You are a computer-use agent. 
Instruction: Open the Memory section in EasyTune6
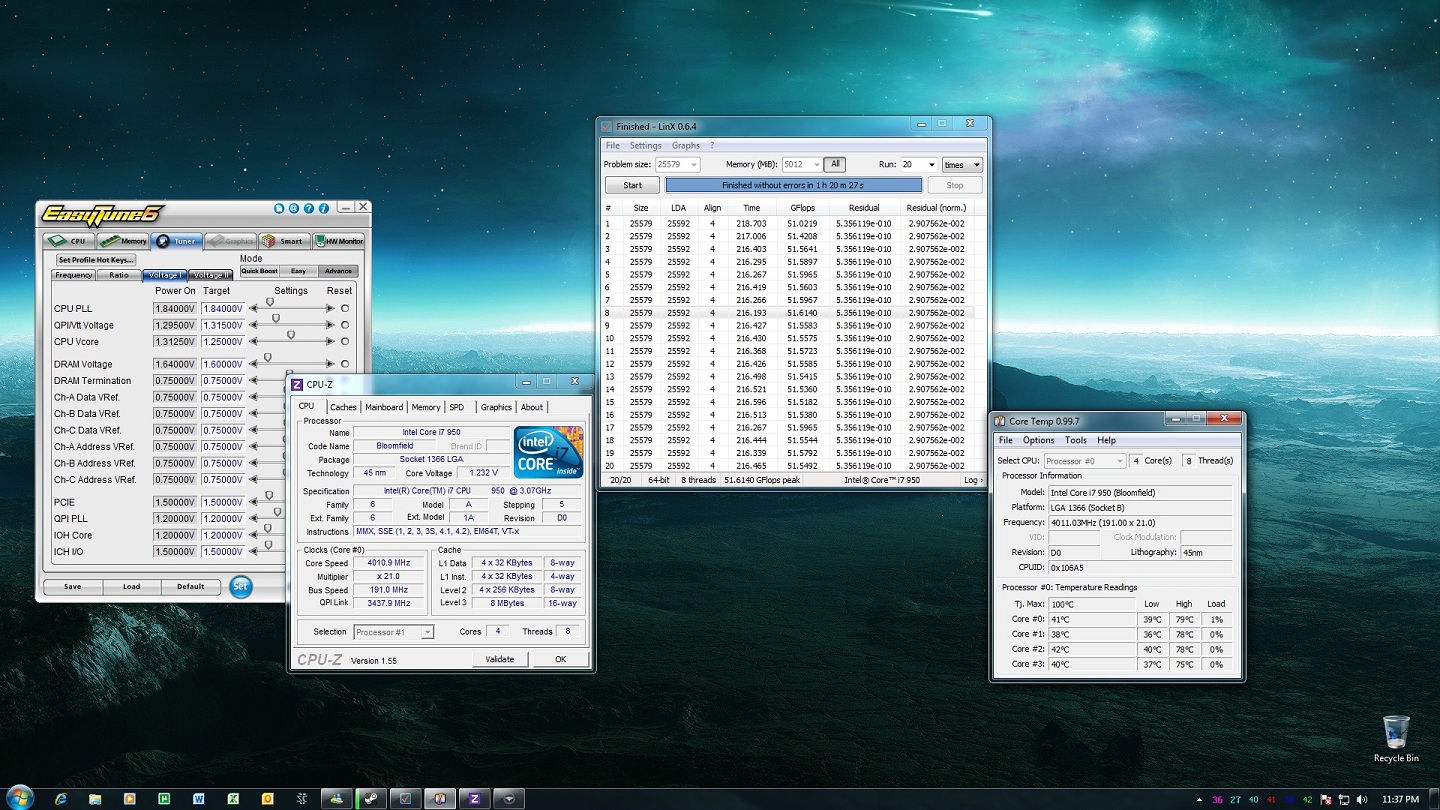(124, 241)
